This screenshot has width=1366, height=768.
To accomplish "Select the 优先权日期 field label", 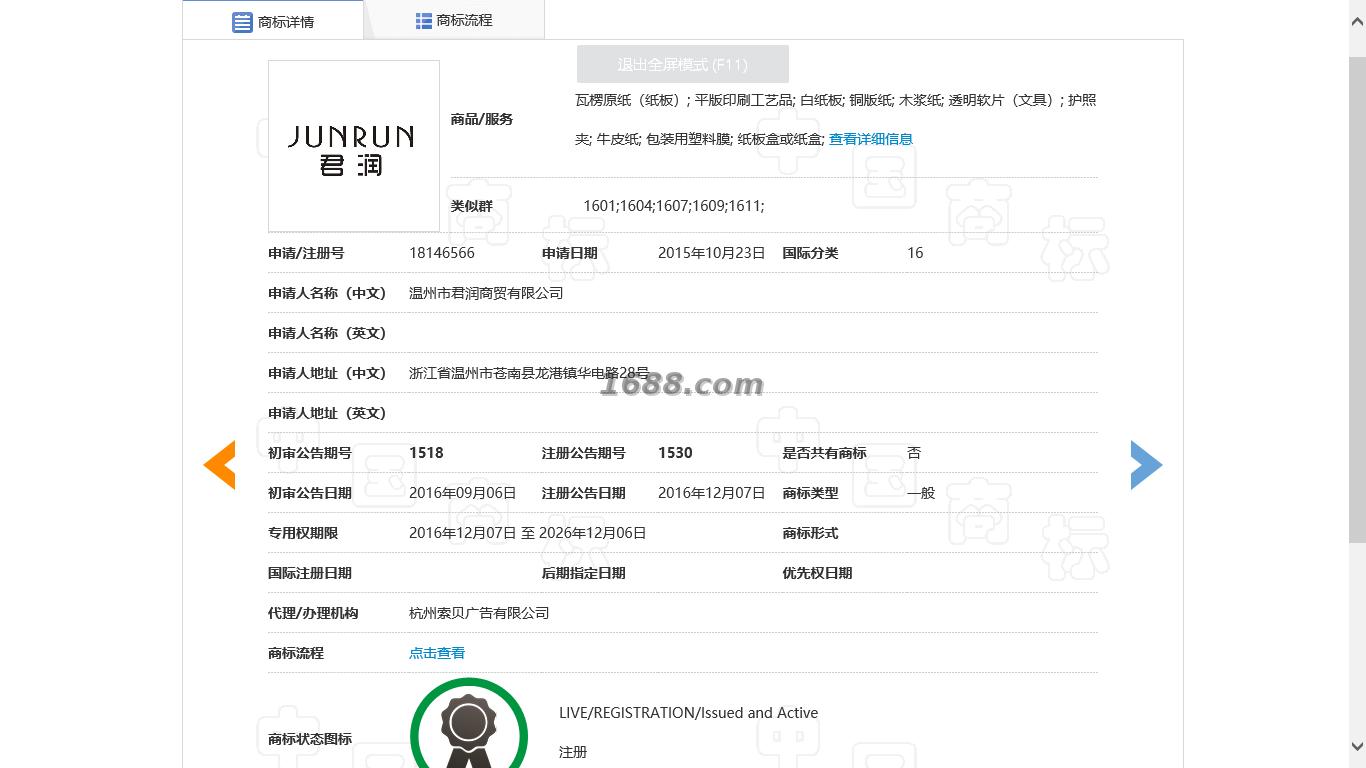I will [x=817, y=573].
